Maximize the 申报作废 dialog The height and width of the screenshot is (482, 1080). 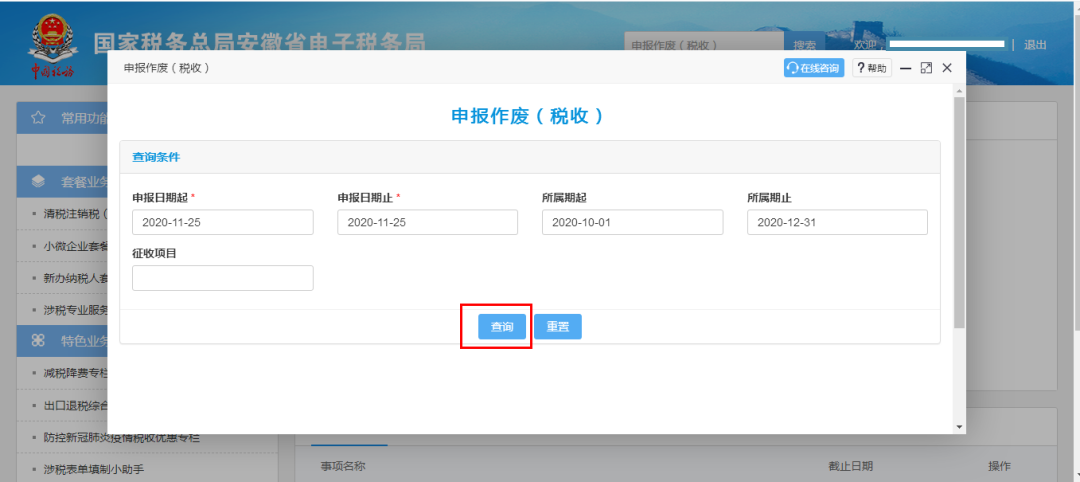pyautogui.click(x=926, y=68)
